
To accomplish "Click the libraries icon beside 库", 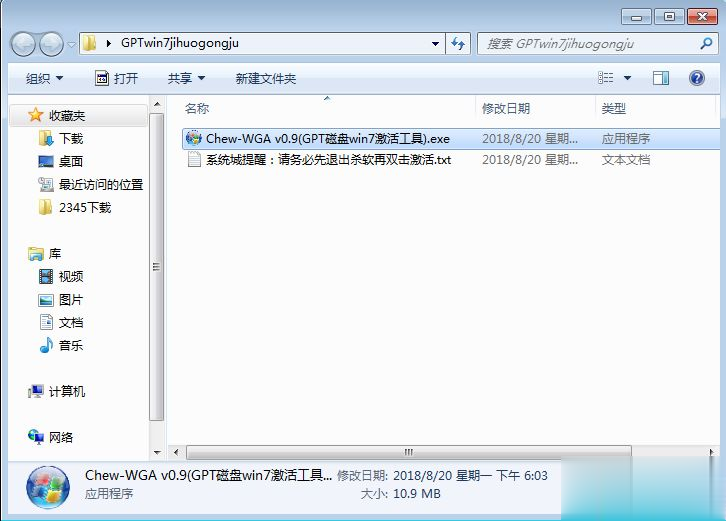I will click(36, 254).
